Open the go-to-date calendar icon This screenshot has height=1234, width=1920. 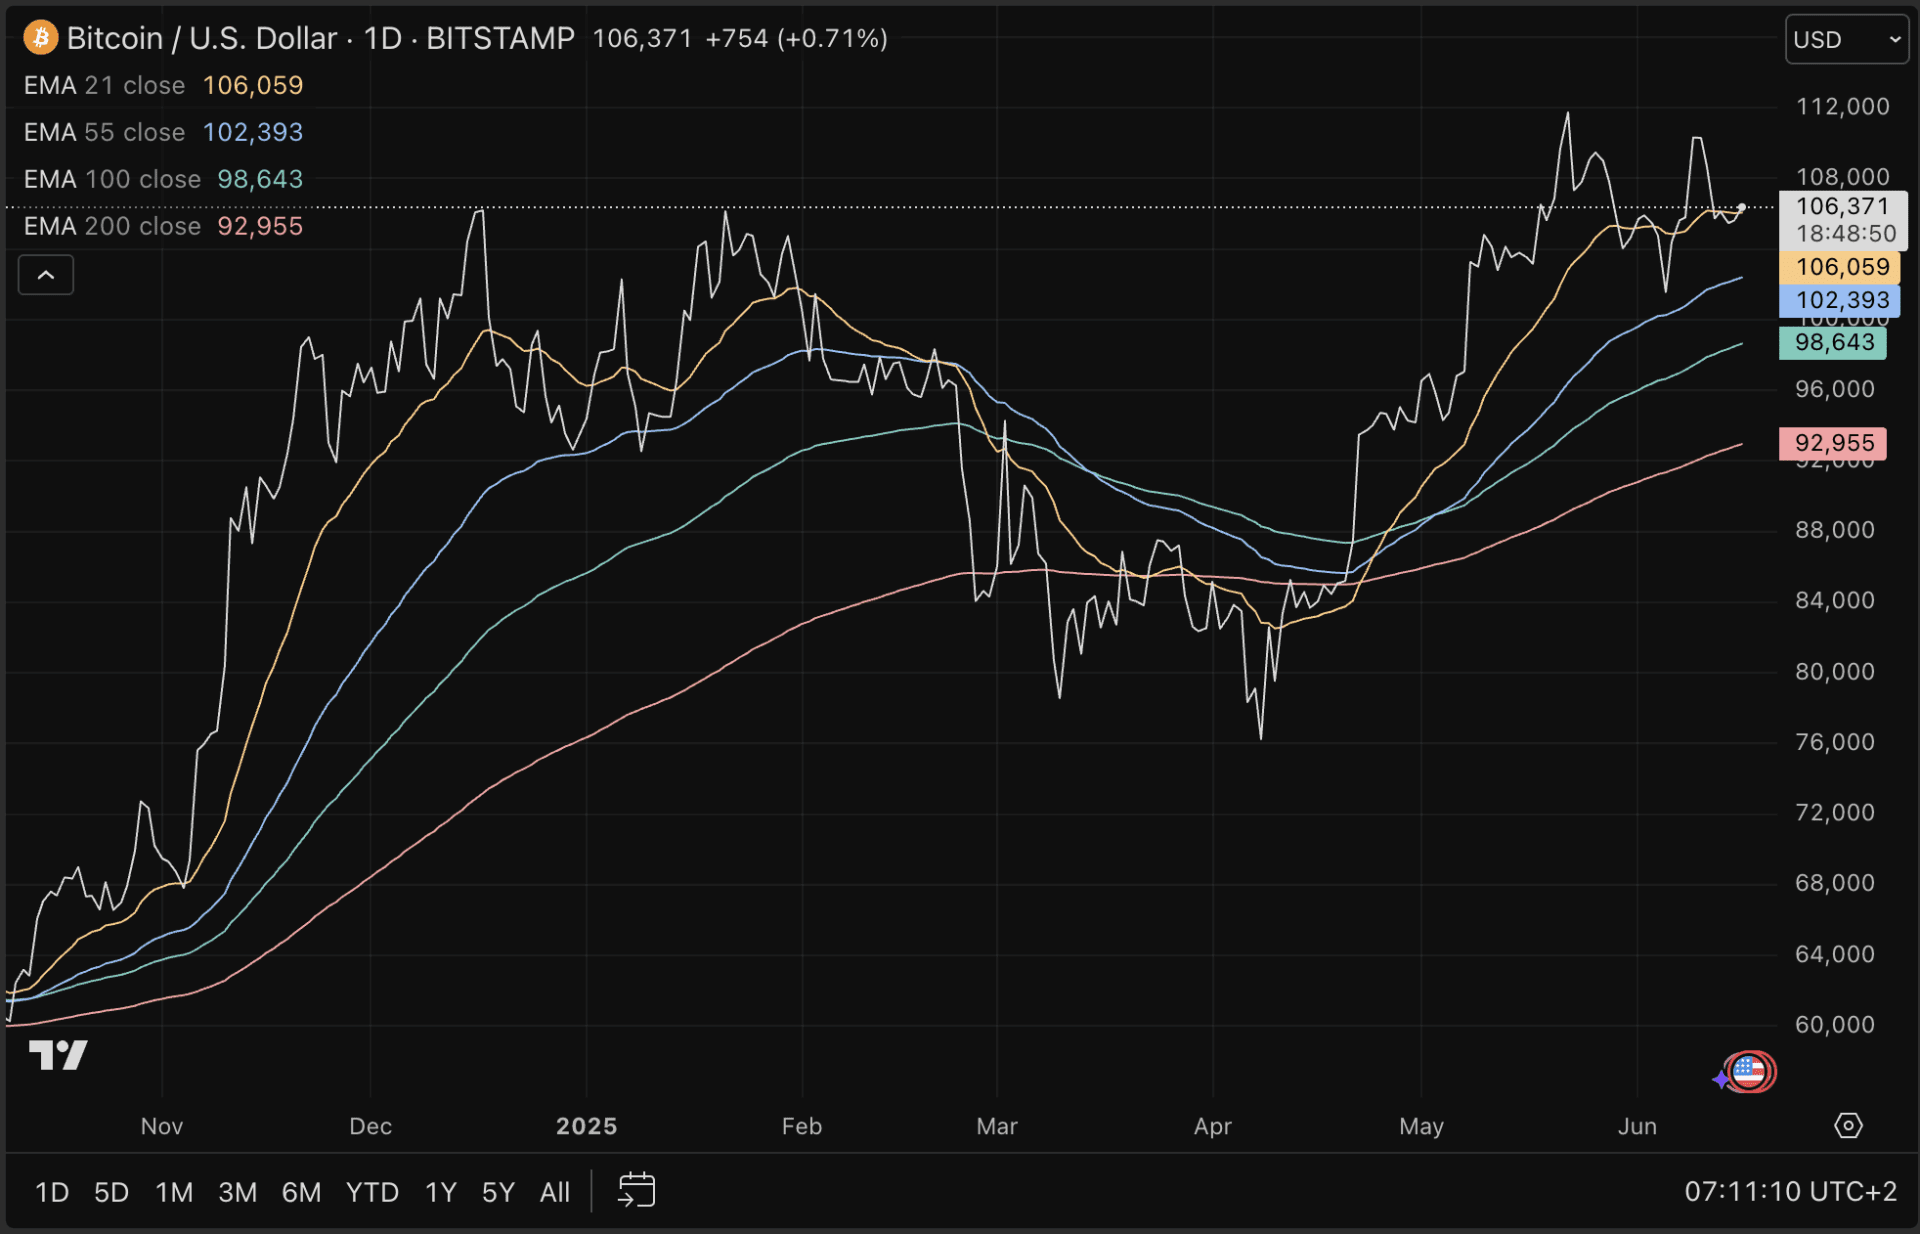pyautogui.click(x=636, y=1190)
